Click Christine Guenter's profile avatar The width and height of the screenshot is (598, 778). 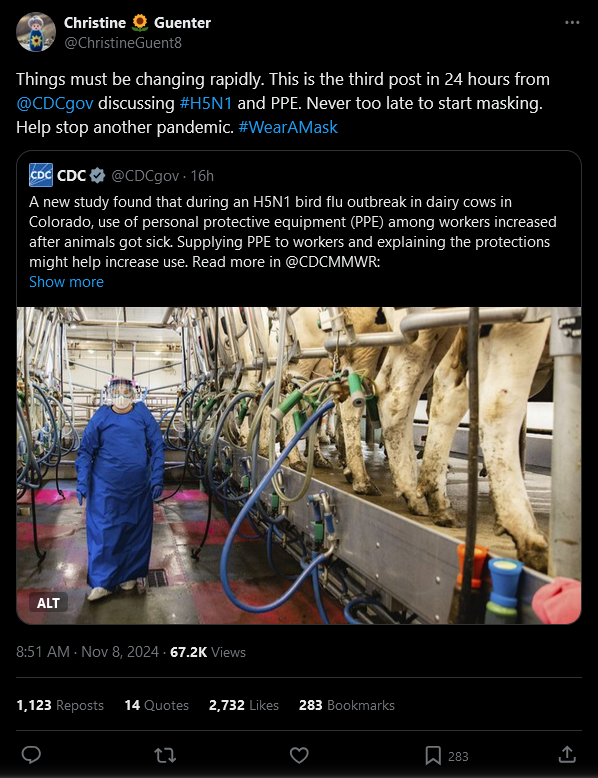(x=36, y=32)
